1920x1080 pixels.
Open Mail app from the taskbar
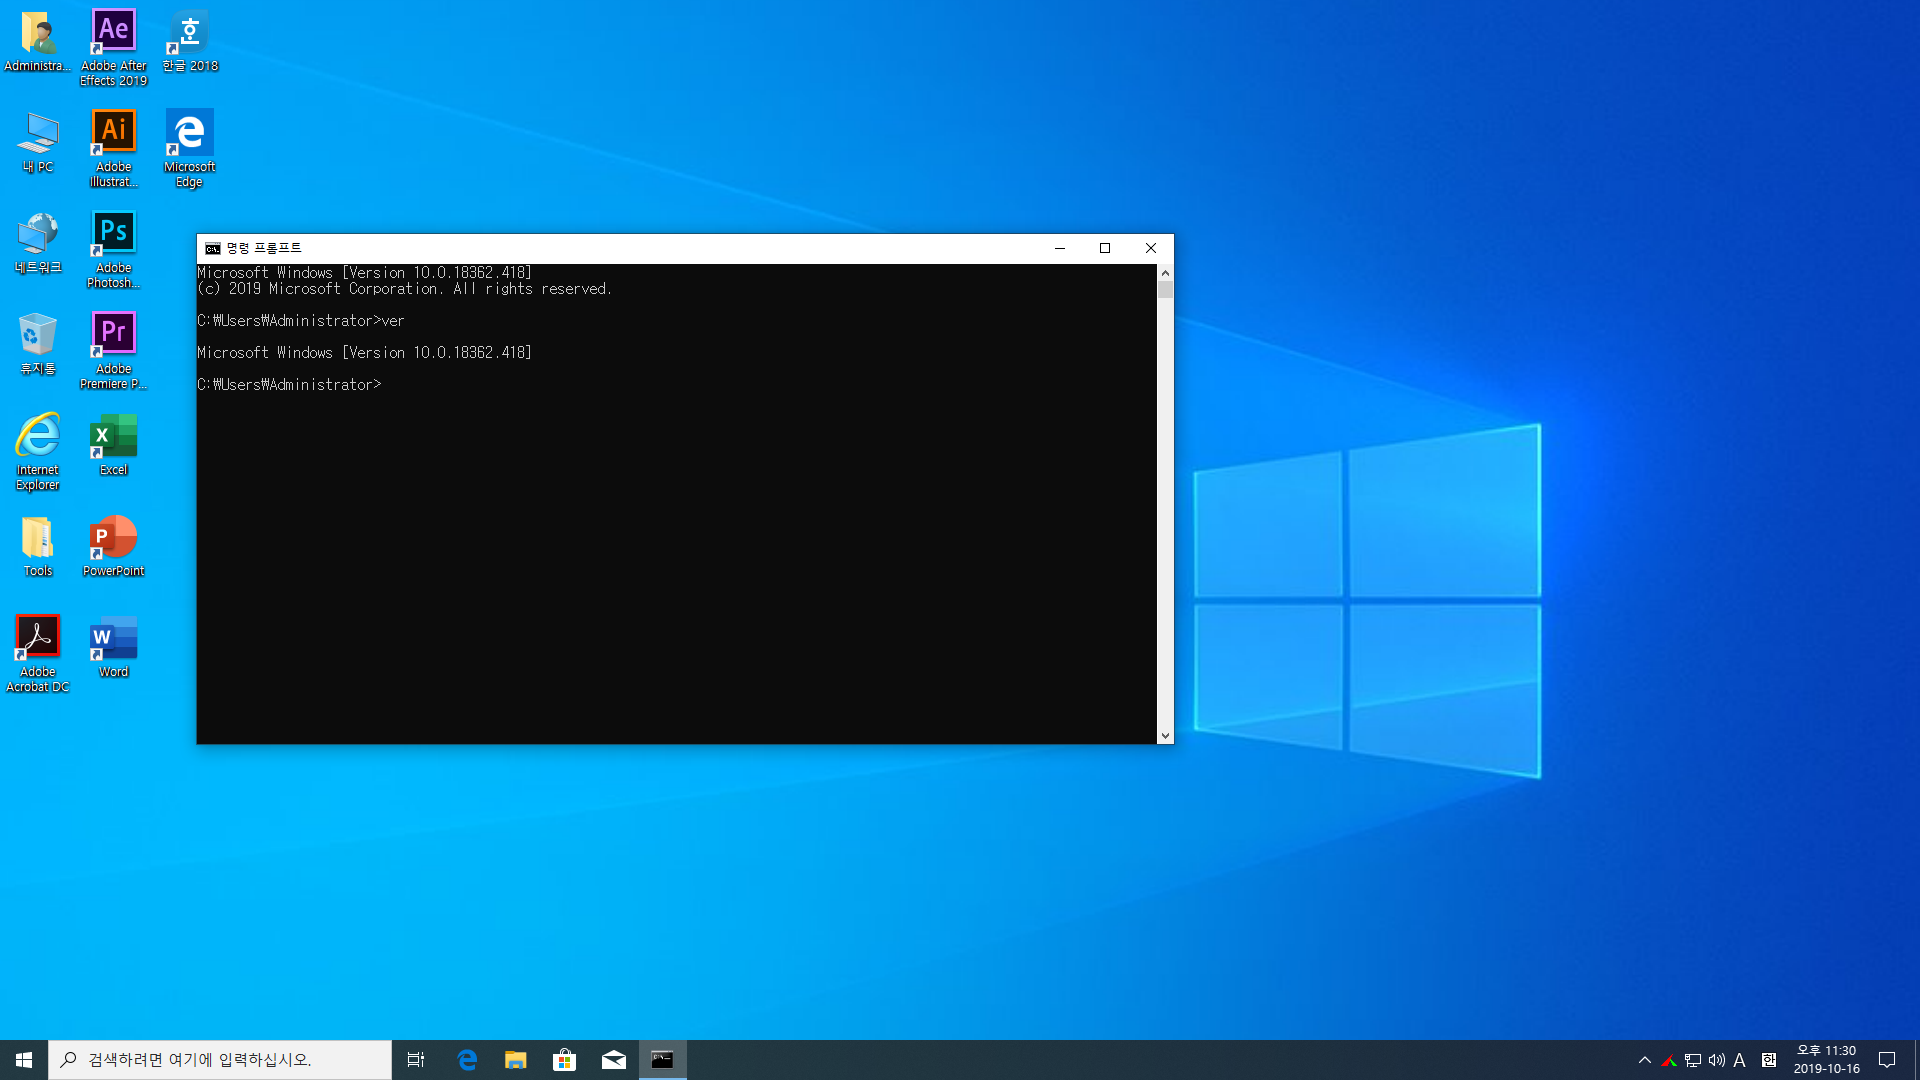[613, 1060]
